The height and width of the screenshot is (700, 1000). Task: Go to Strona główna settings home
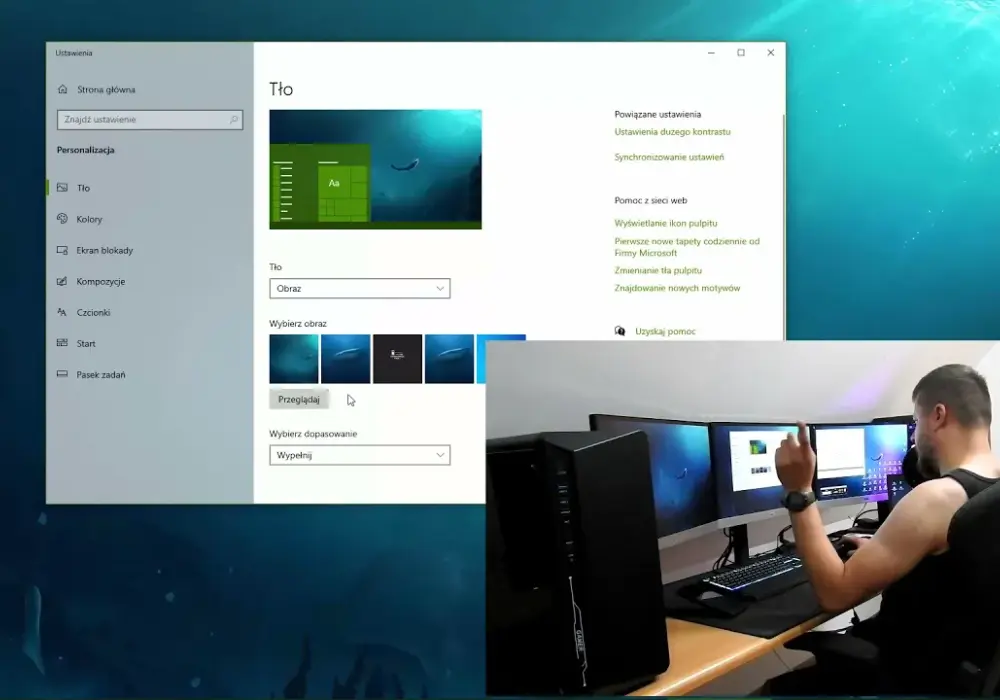pyautogui.click(x=106, y=89)
